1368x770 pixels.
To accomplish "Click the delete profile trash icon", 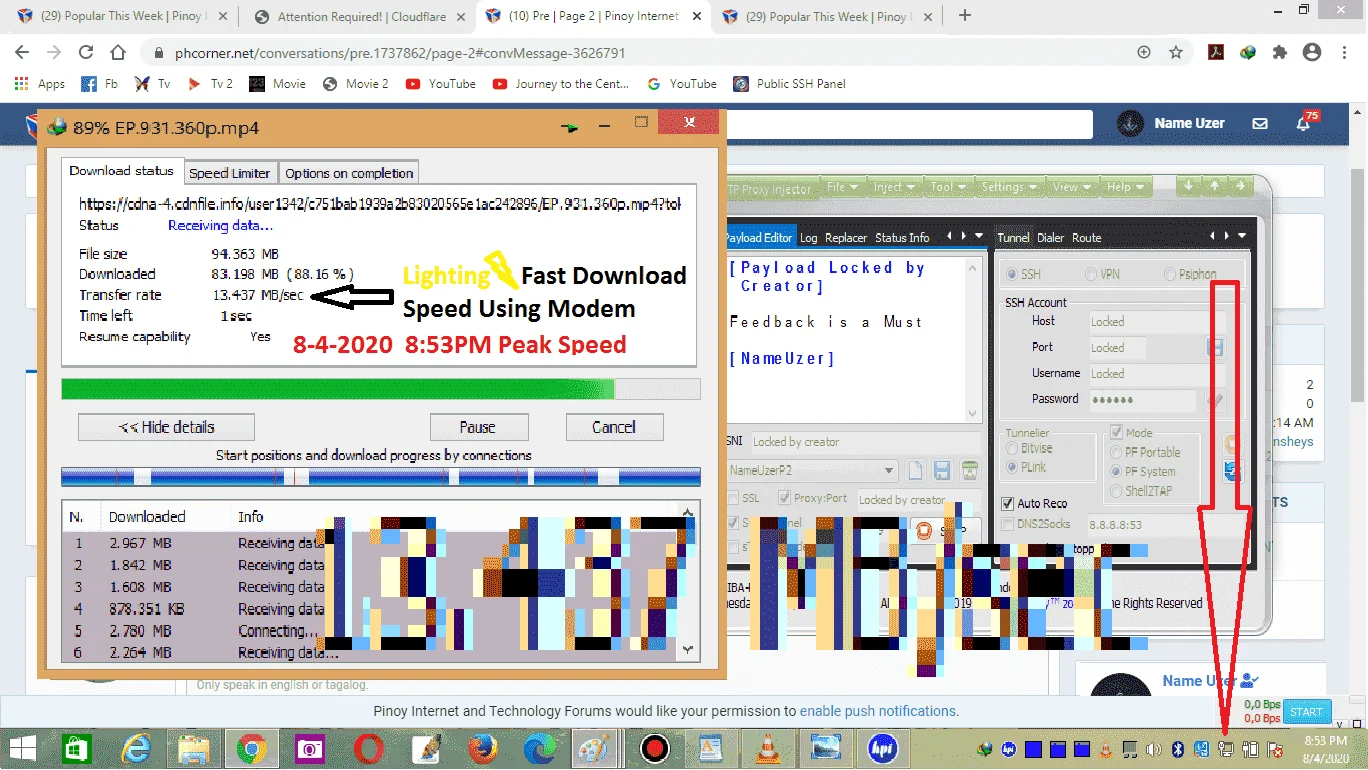I will pos(969,470).
